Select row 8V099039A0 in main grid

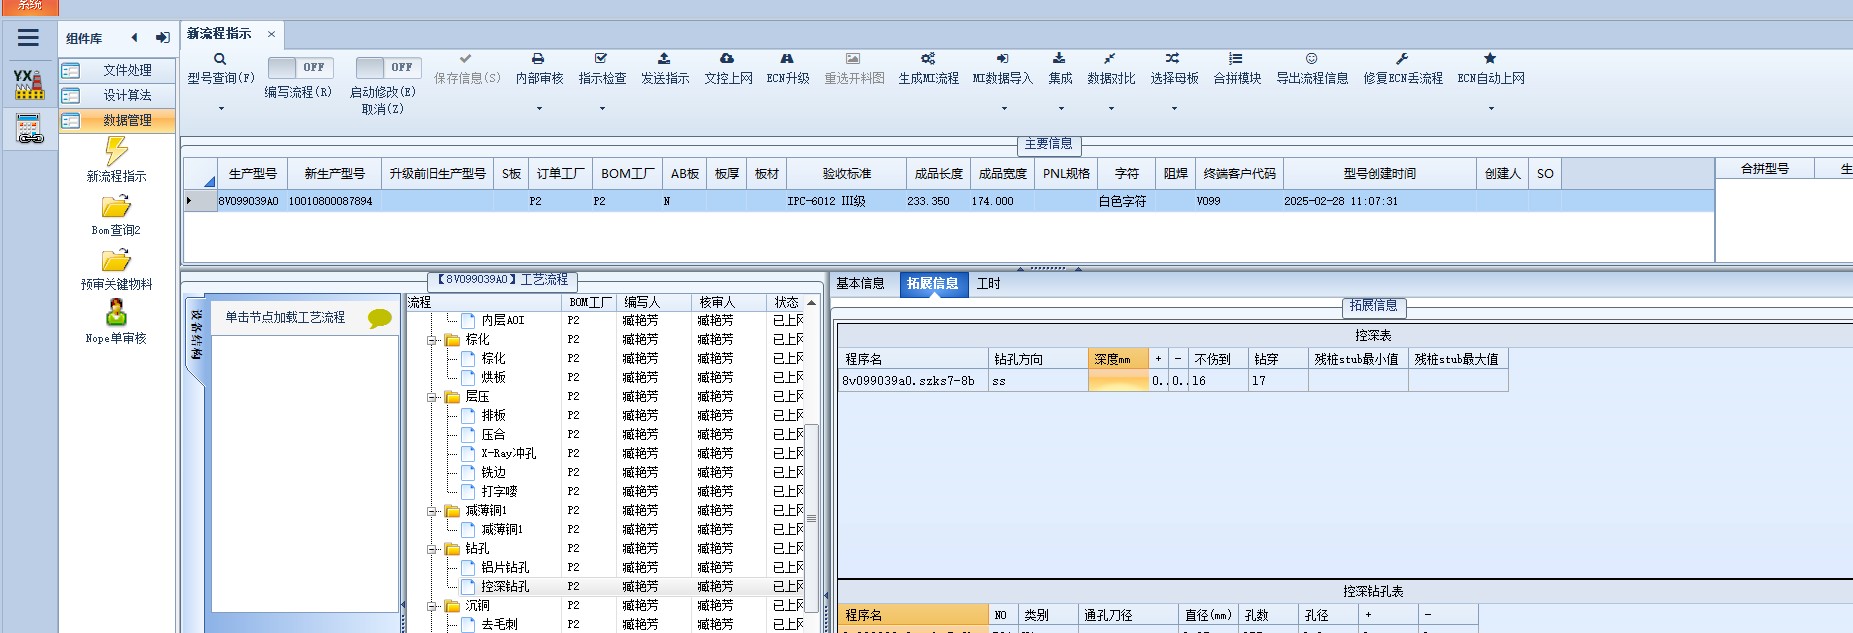tap(948, 201)
